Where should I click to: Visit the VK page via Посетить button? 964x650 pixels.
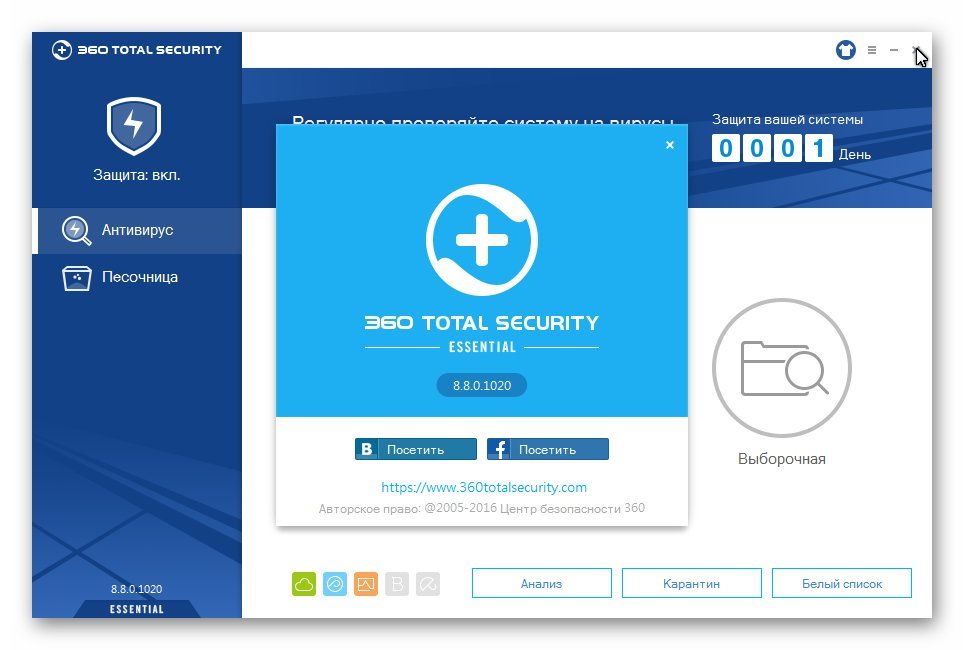416,450
